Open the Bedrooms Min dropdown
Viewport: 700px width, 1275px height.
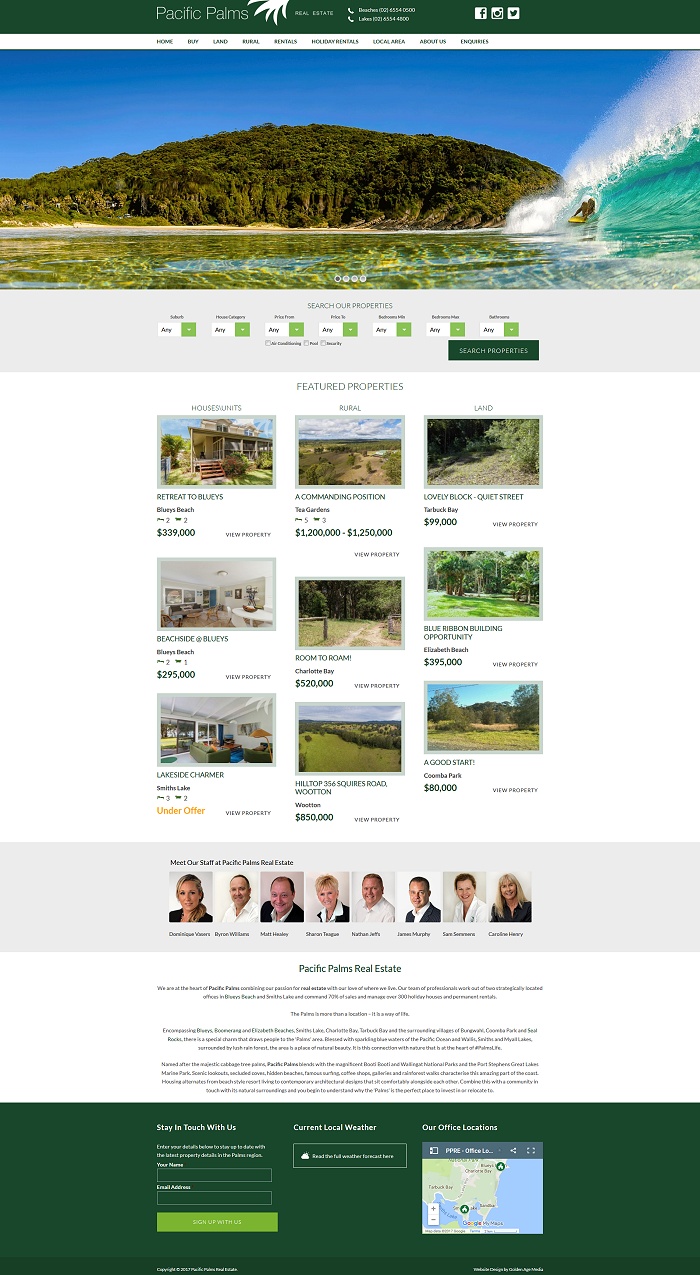click(393, 329)
